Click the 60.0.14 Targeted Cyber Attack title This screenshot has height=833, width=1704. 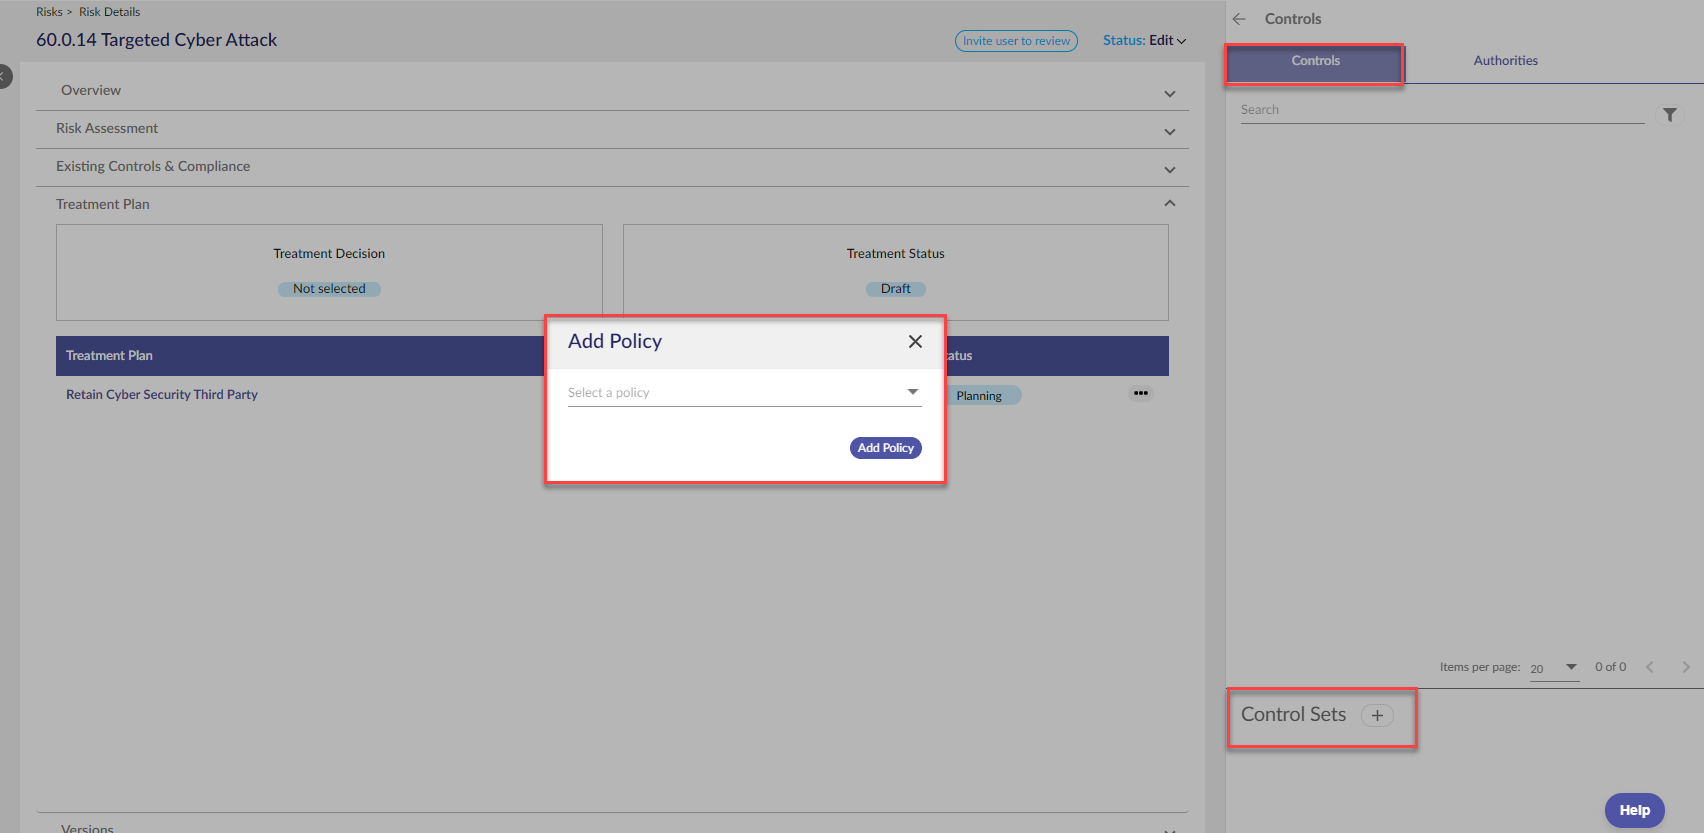tap(157, 40)
